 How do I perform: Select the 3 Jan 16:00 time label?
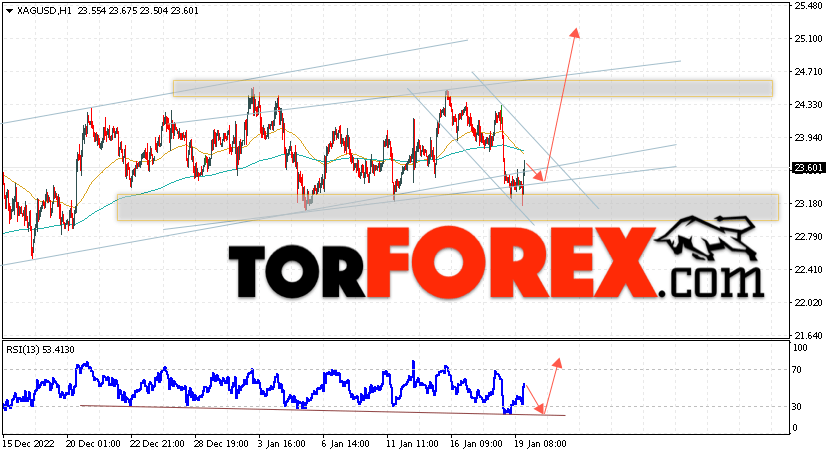(x=281, y=443)
